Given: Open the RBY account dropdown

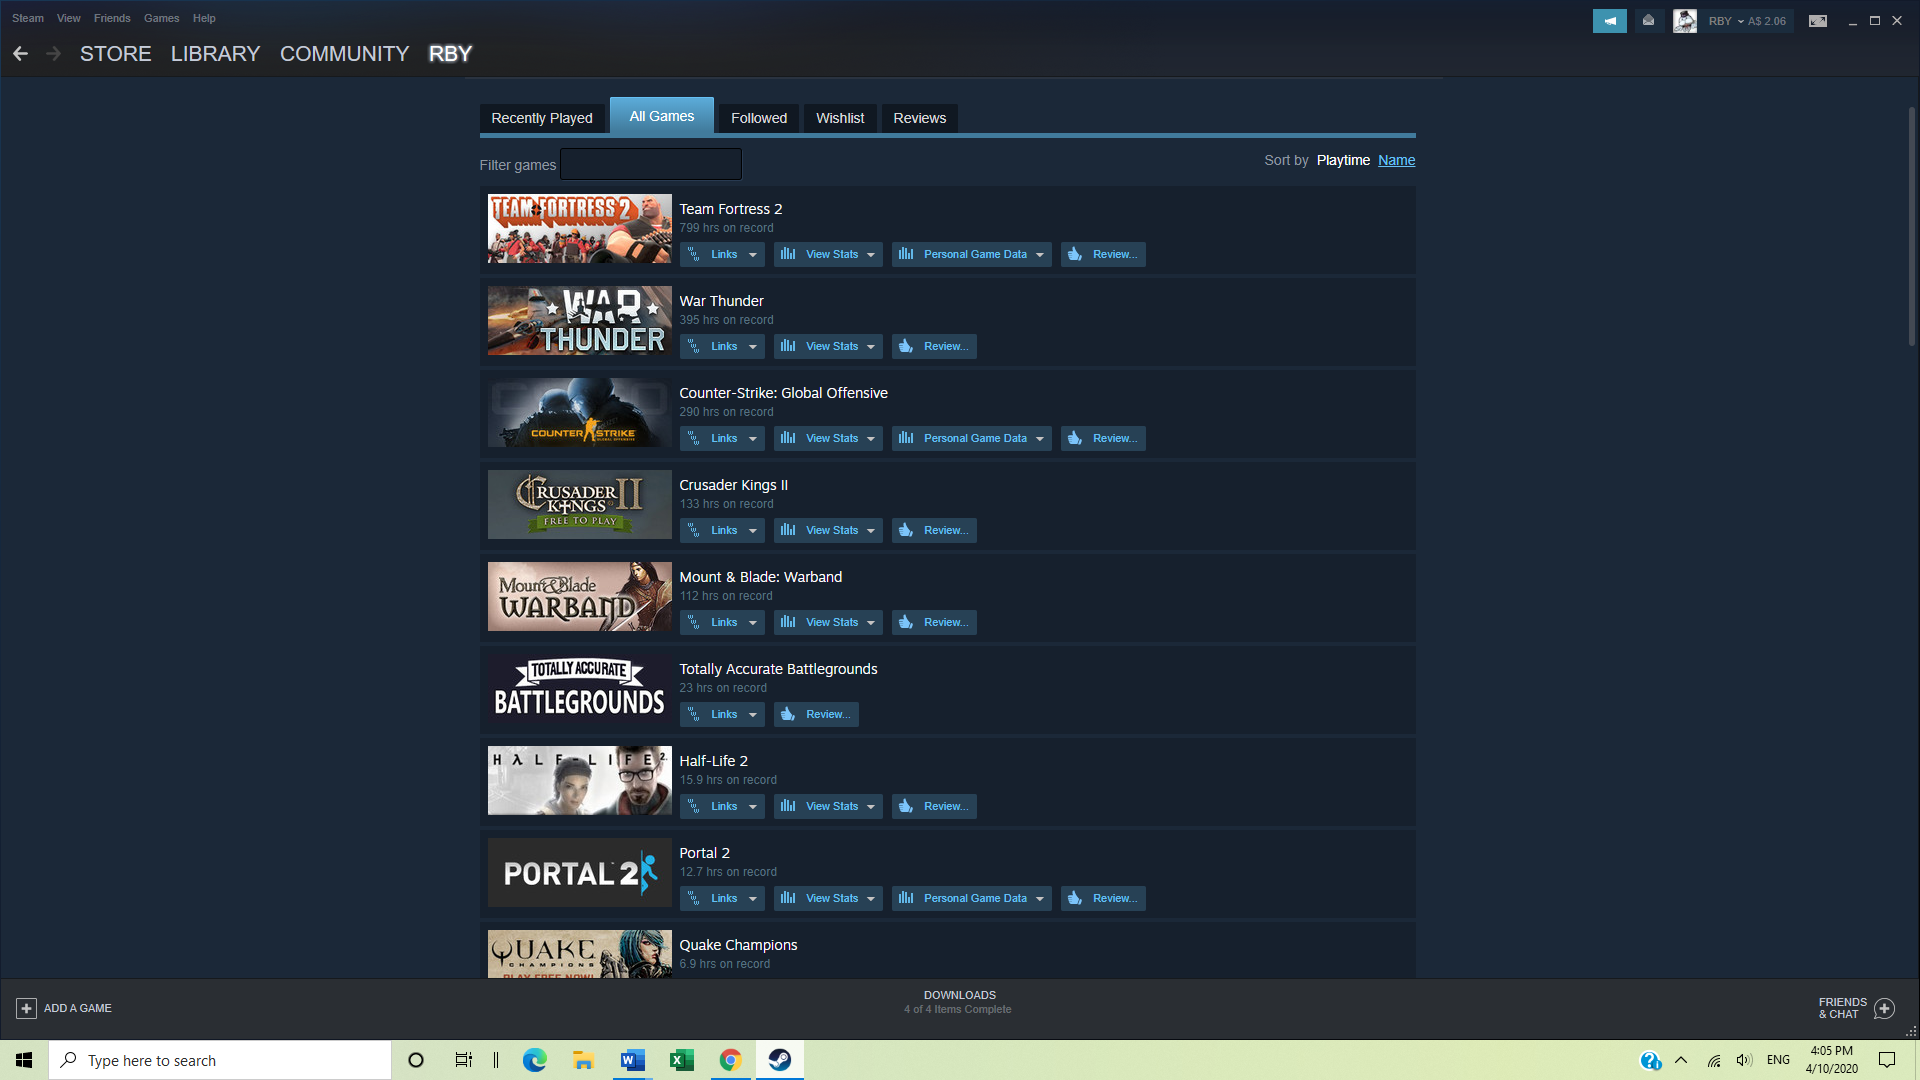Looking at the screenshot, I should [1747, 21].
